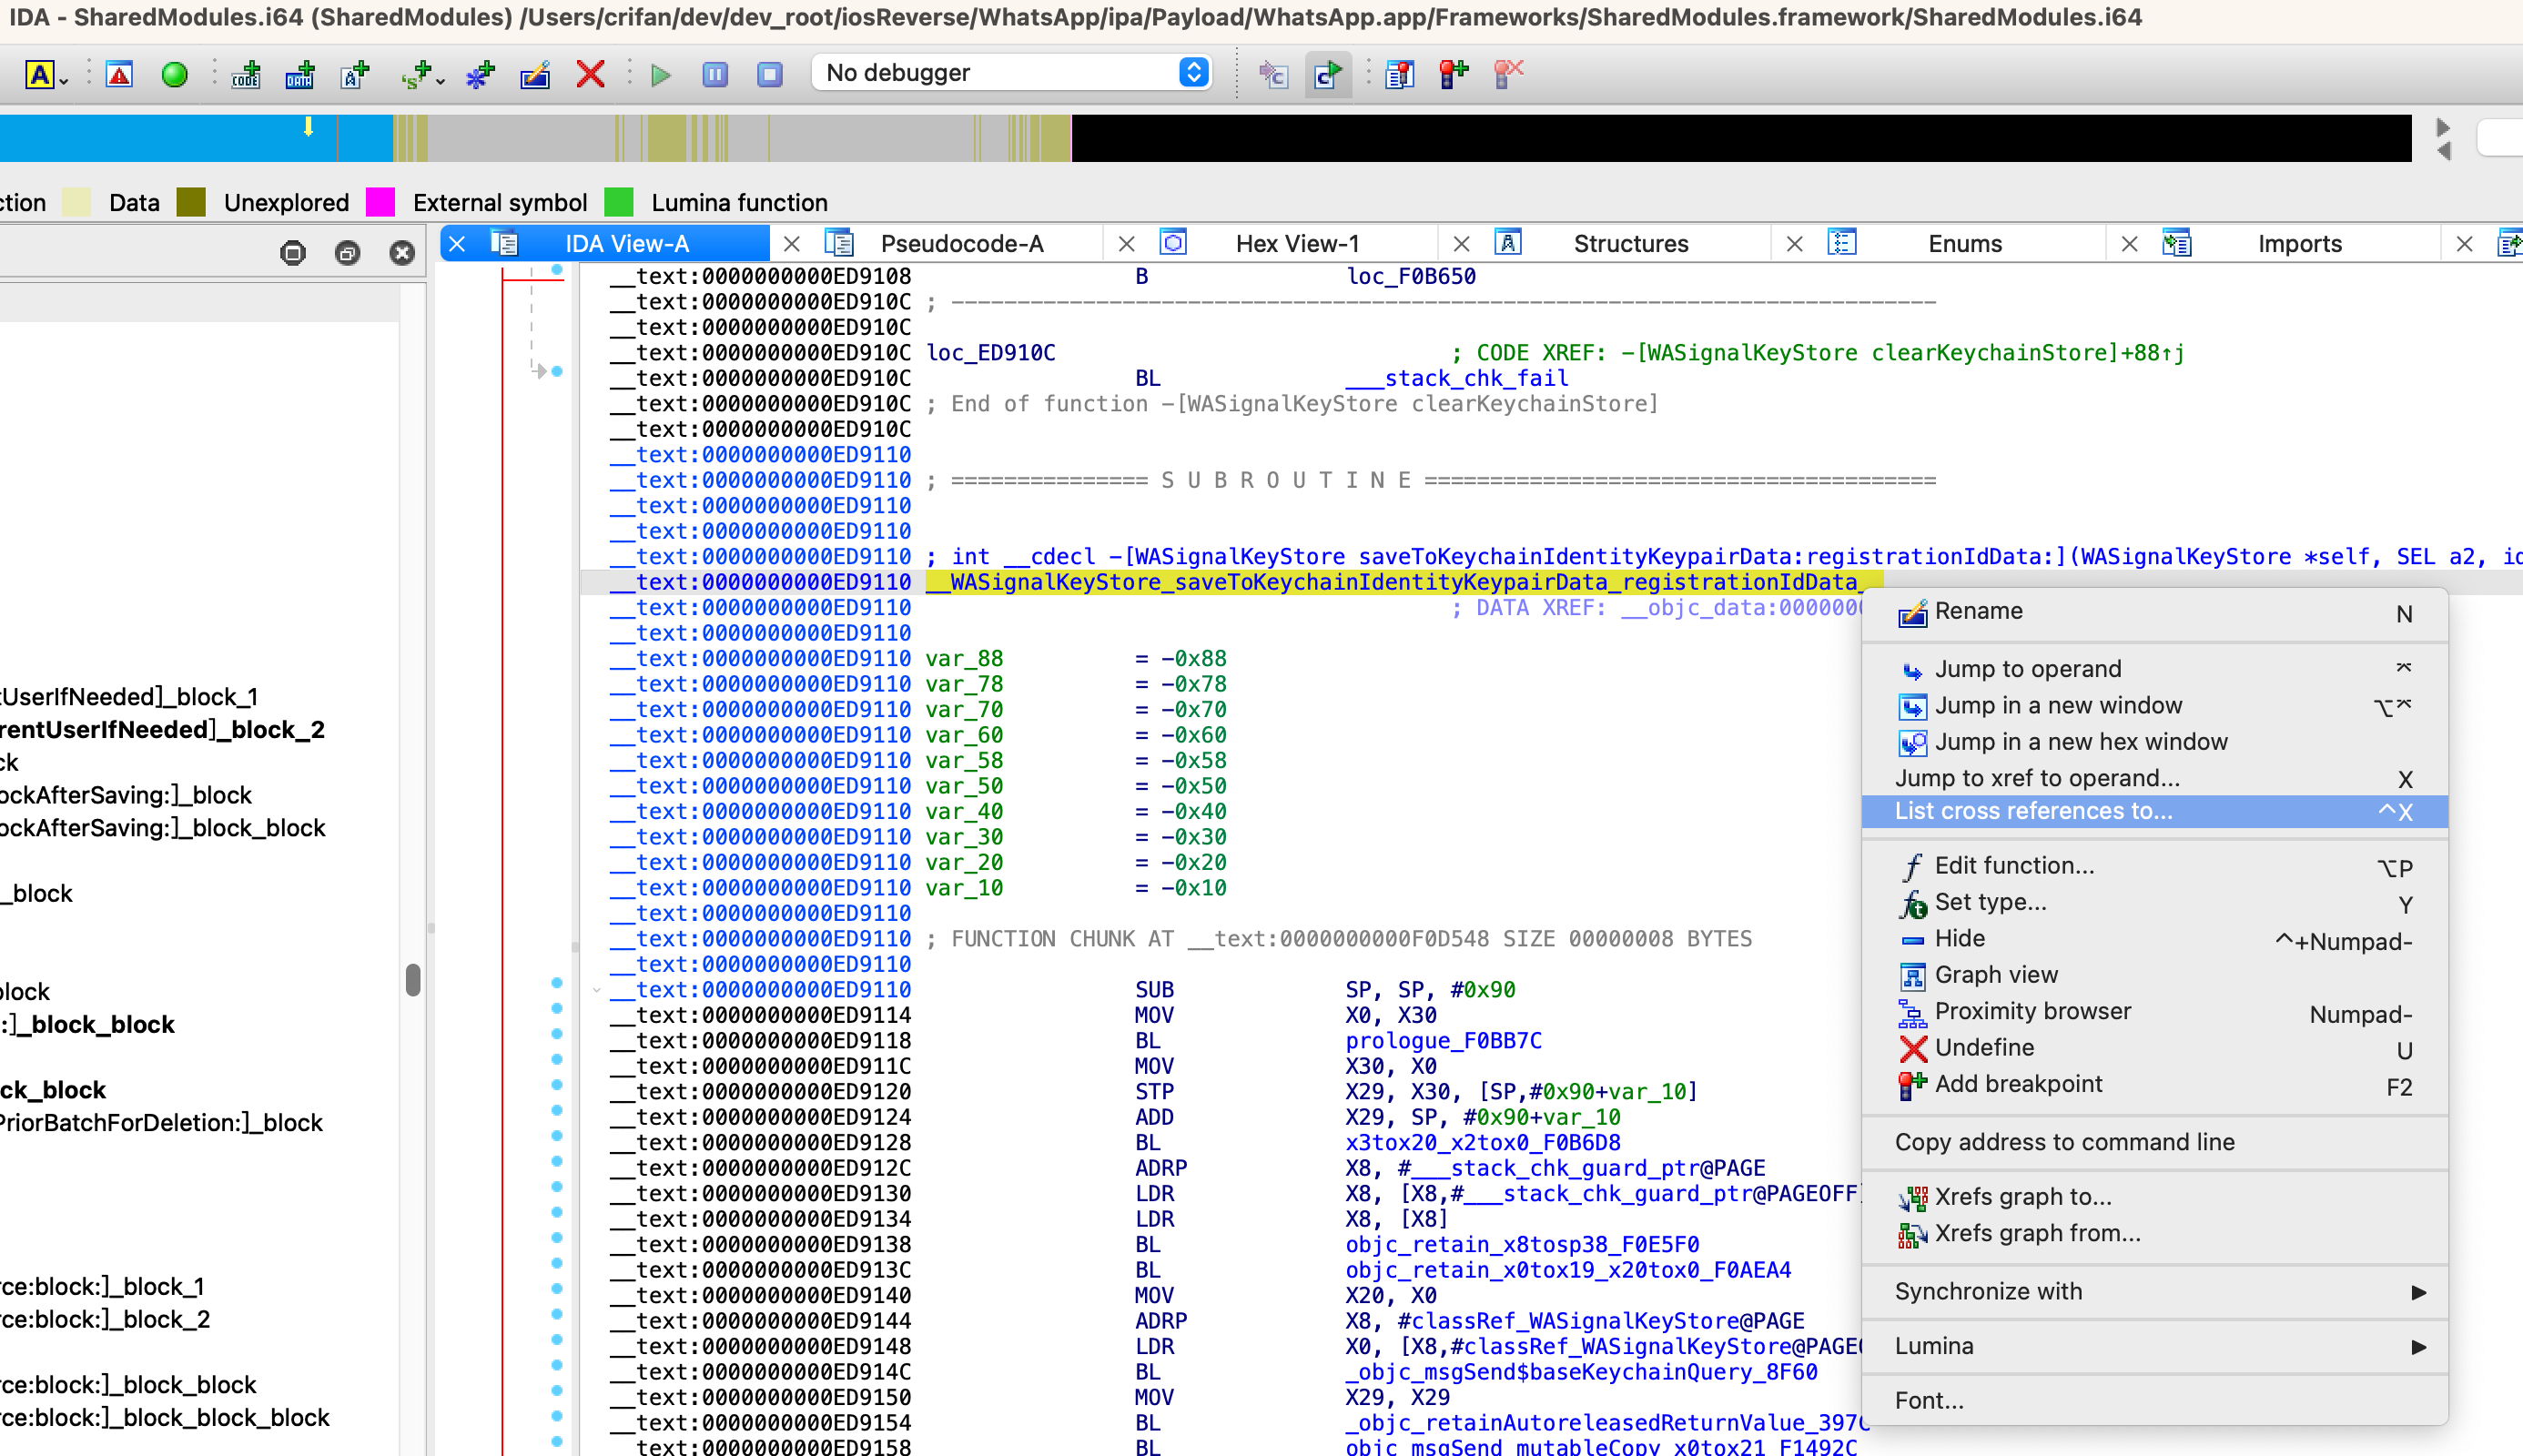Screen dimensions: 2523x1456
Task: Click the add breakpoint toolbar icon
Action: click(1454, 74)
